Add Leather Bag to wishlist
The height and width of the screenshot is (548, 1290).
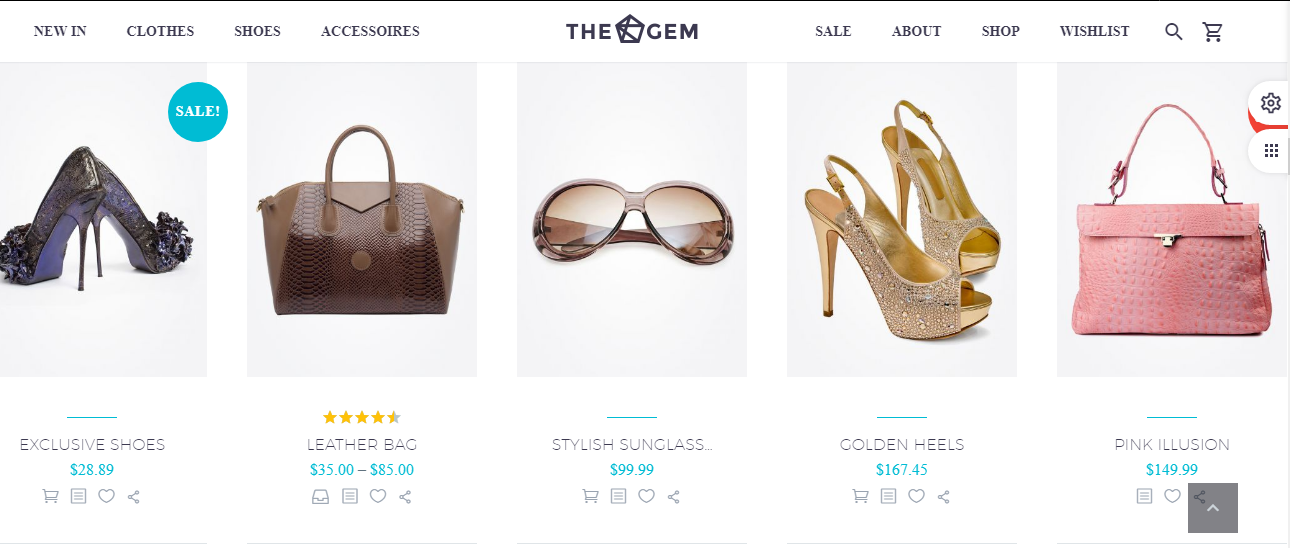click(x=378, y=496)
